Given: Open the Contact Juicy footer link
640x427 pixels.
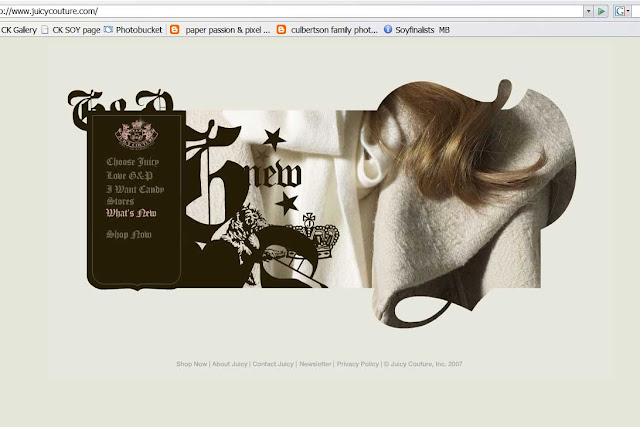Looking at the screenshot, I should point(273,364).
